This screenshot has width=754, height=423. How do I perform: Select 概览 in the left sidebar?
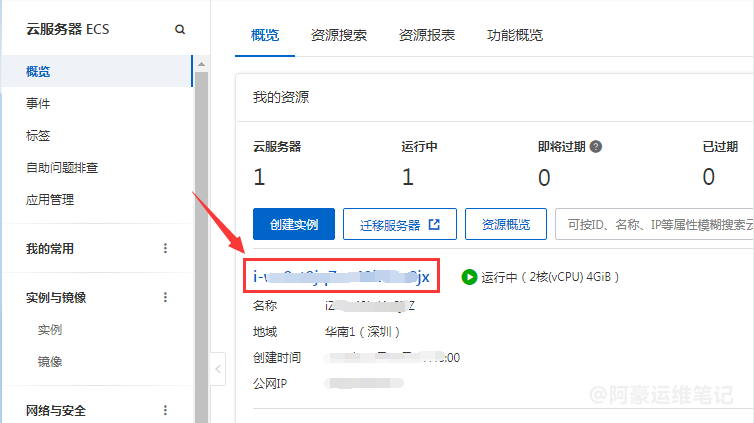tap(97, 71)
